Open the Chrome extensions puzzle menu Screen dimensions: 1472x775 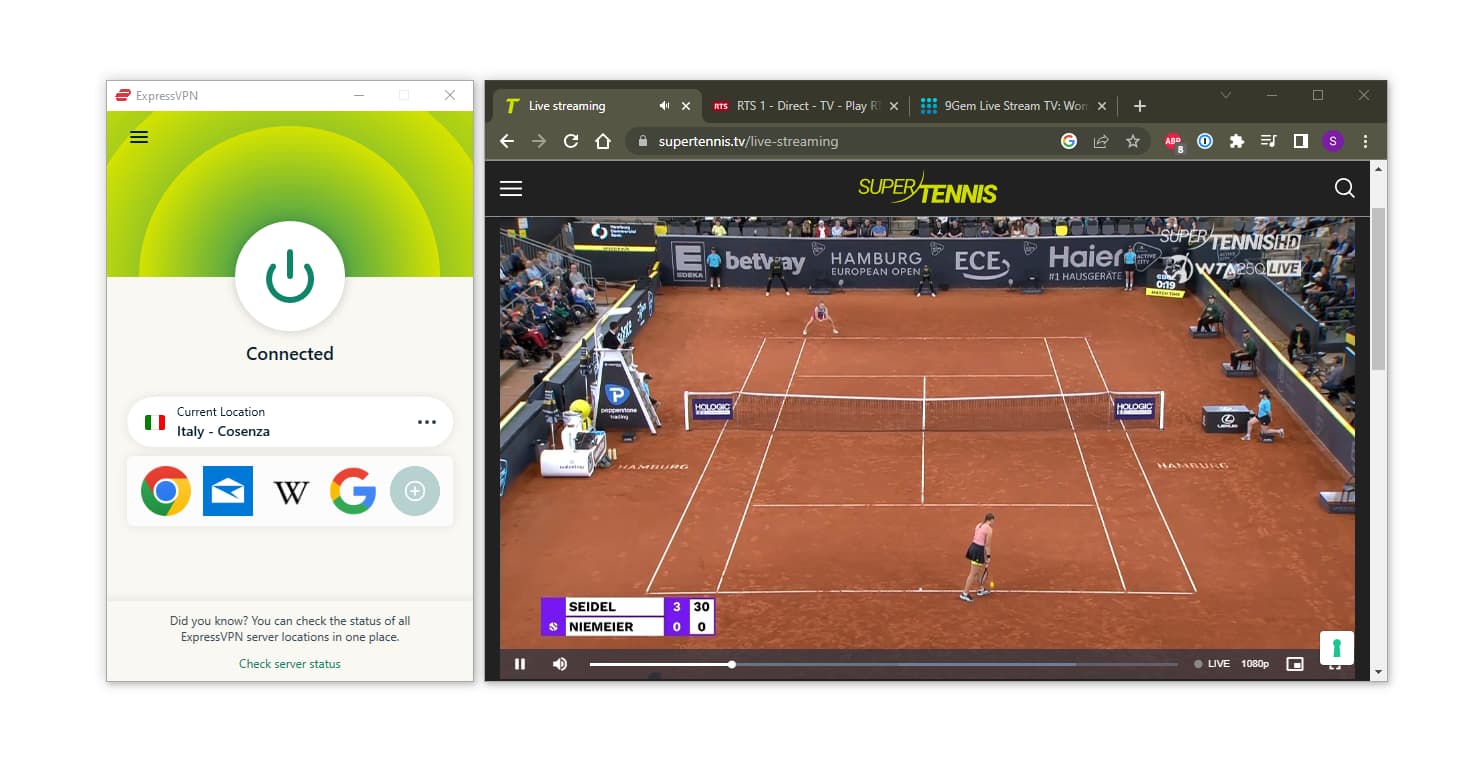click(1237, 141)
